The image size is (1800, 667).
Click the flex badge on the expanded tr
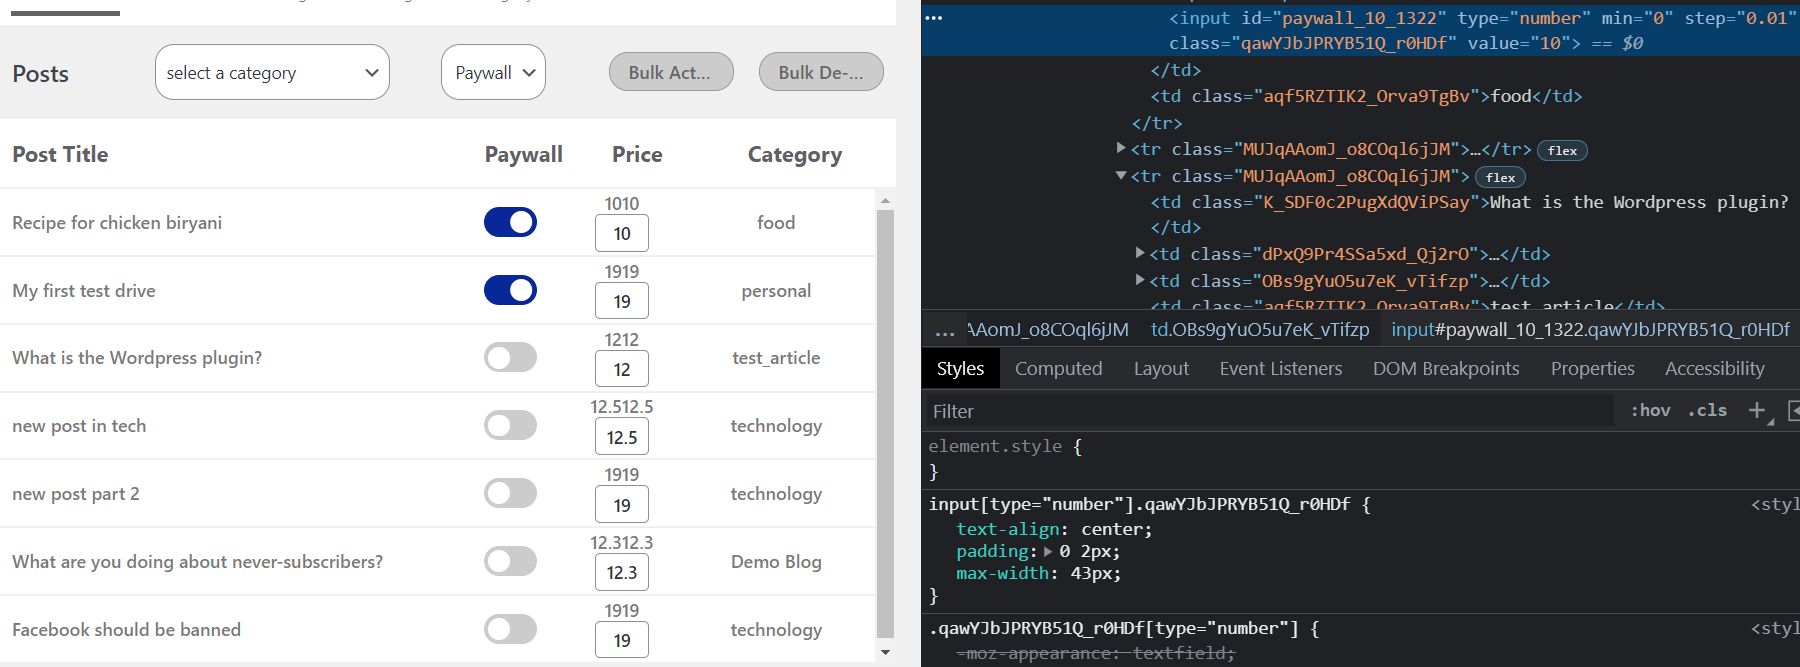pos(1500,177)
